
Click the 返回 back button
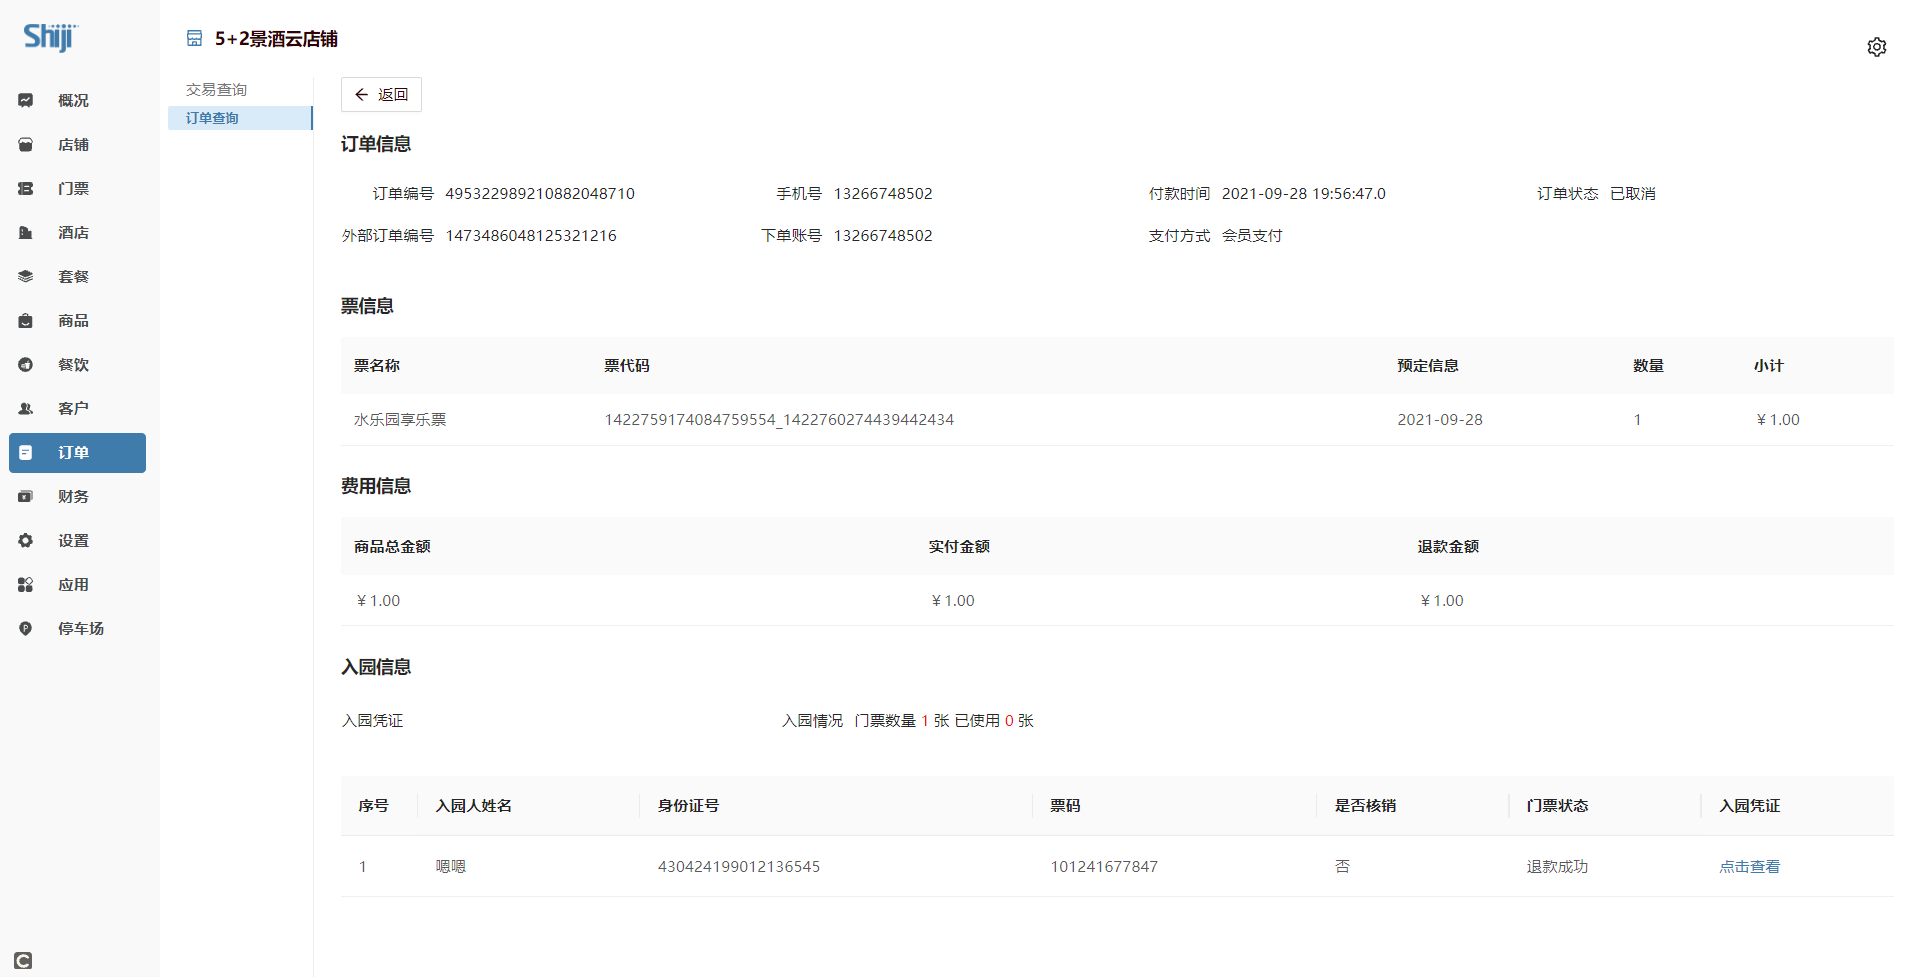click(381, 95)
